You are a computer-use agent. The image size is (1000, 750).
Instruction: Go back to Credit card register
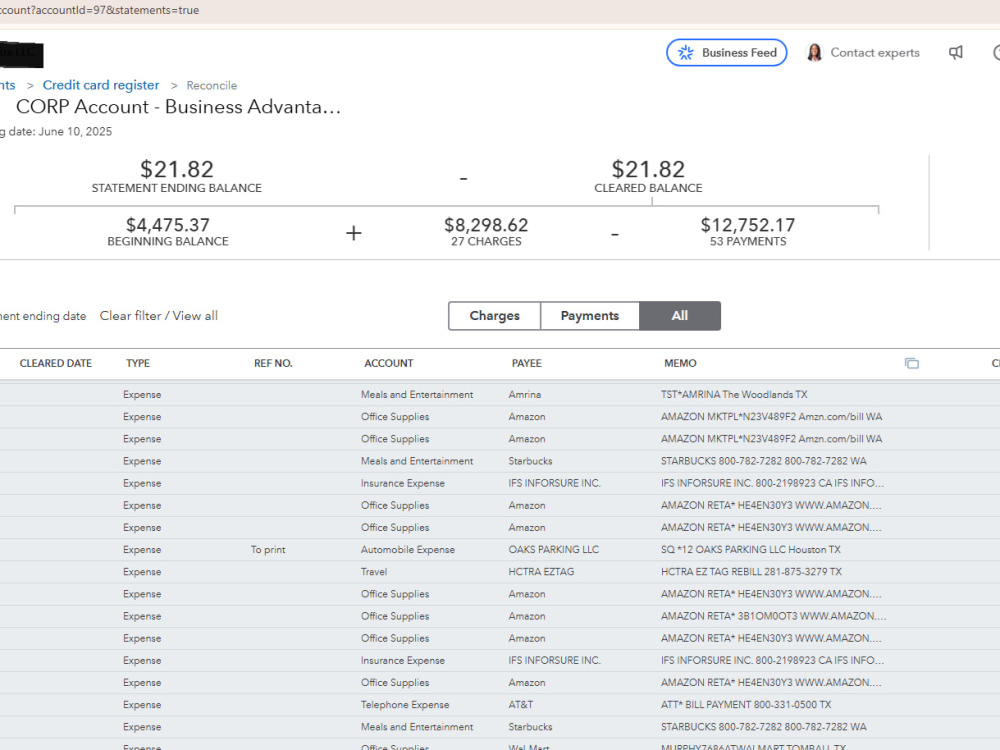pyautogui.click(x=101, y=85)
